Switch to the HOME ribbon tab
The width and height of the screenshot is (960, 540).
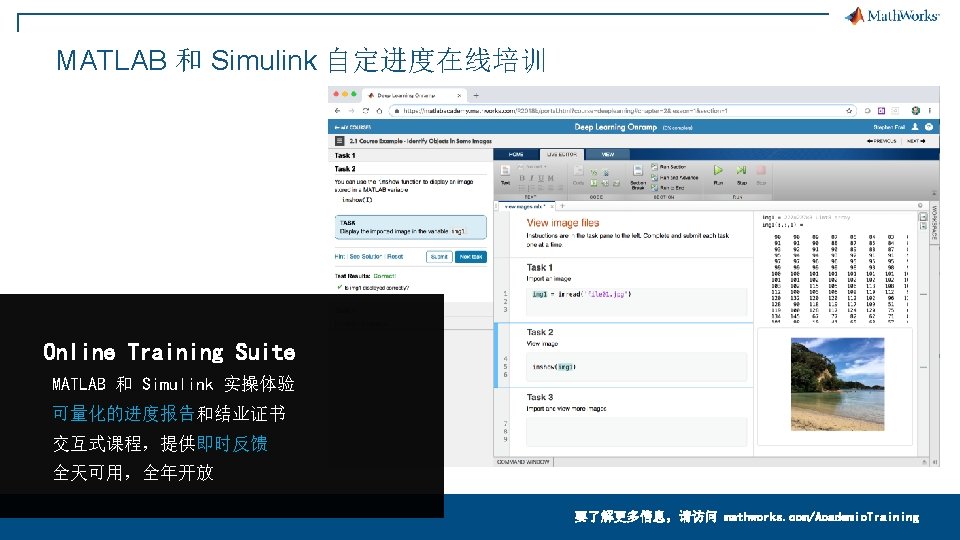pos(516,154)
